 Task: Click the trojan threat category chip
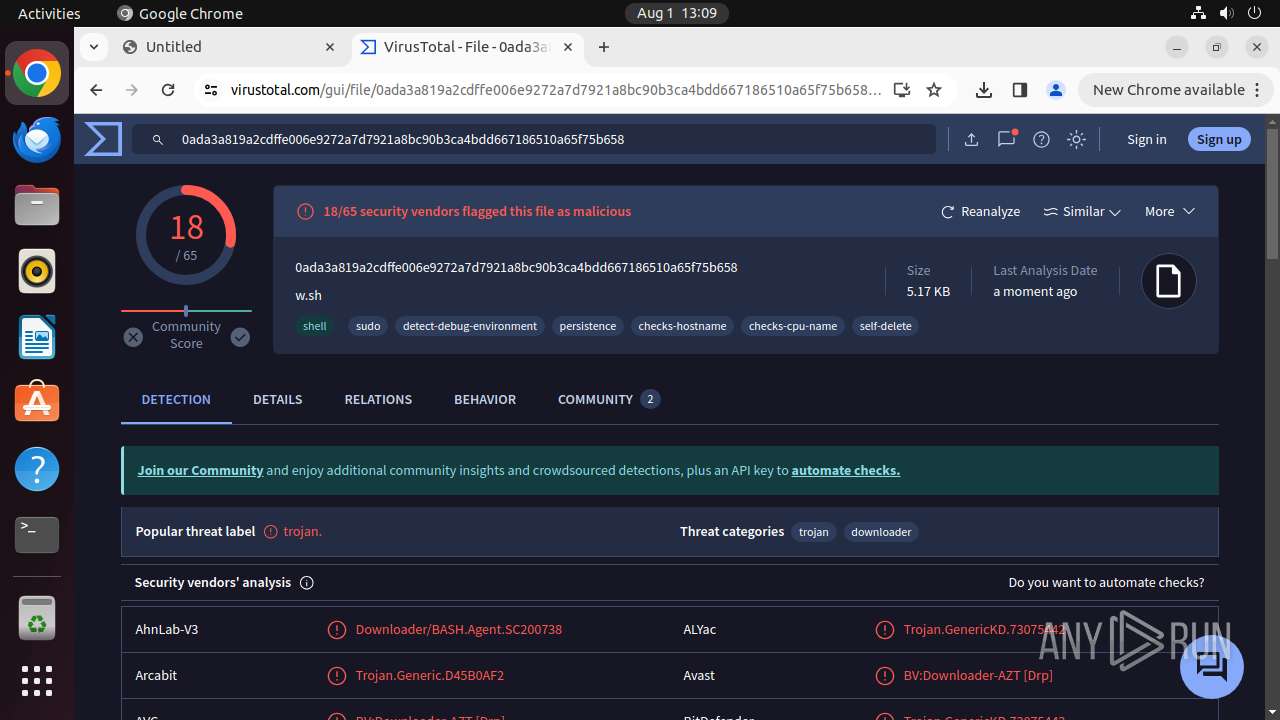[814, 532]
